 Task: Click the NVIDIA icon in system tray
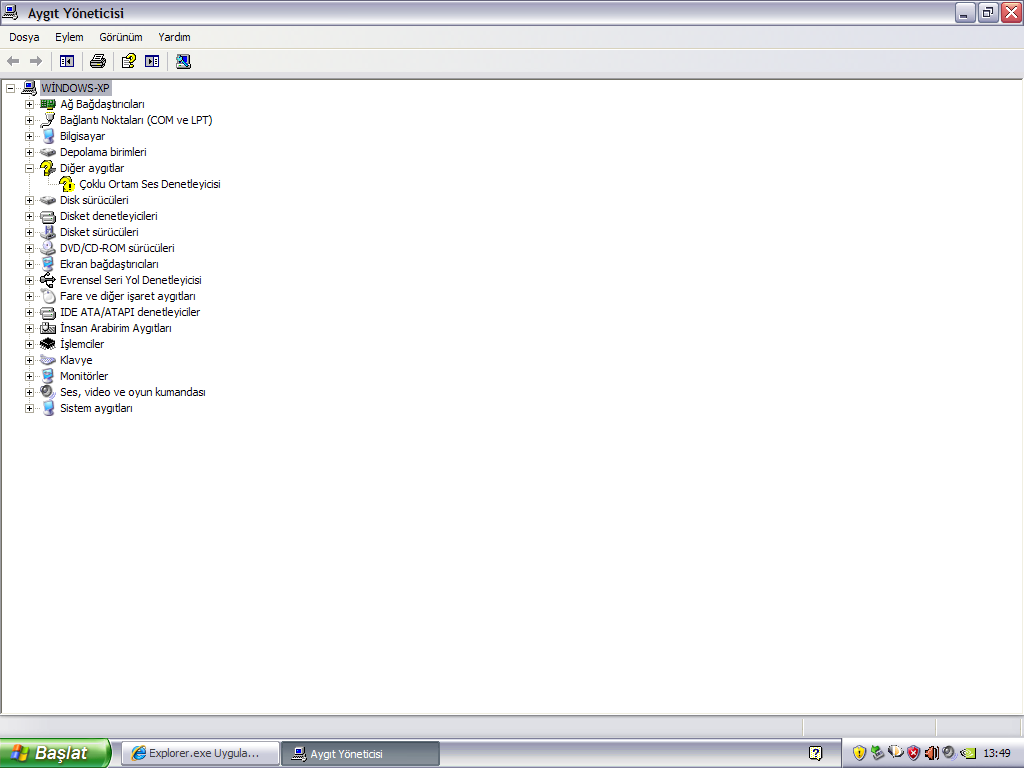[967, 753]
